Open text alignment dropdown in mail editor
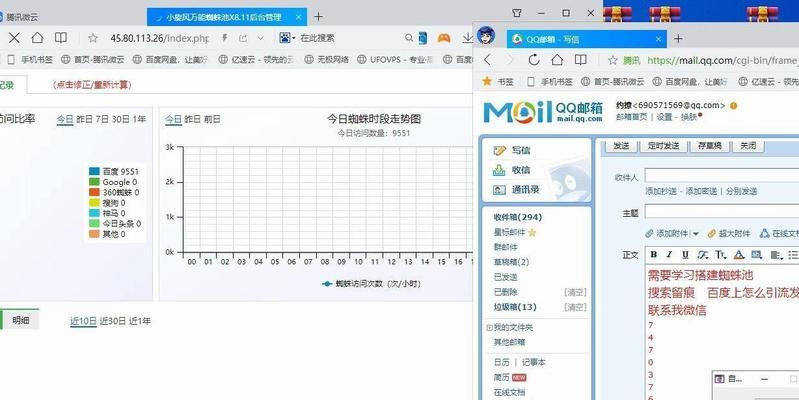The image size is (799, 400). (776, 255)
